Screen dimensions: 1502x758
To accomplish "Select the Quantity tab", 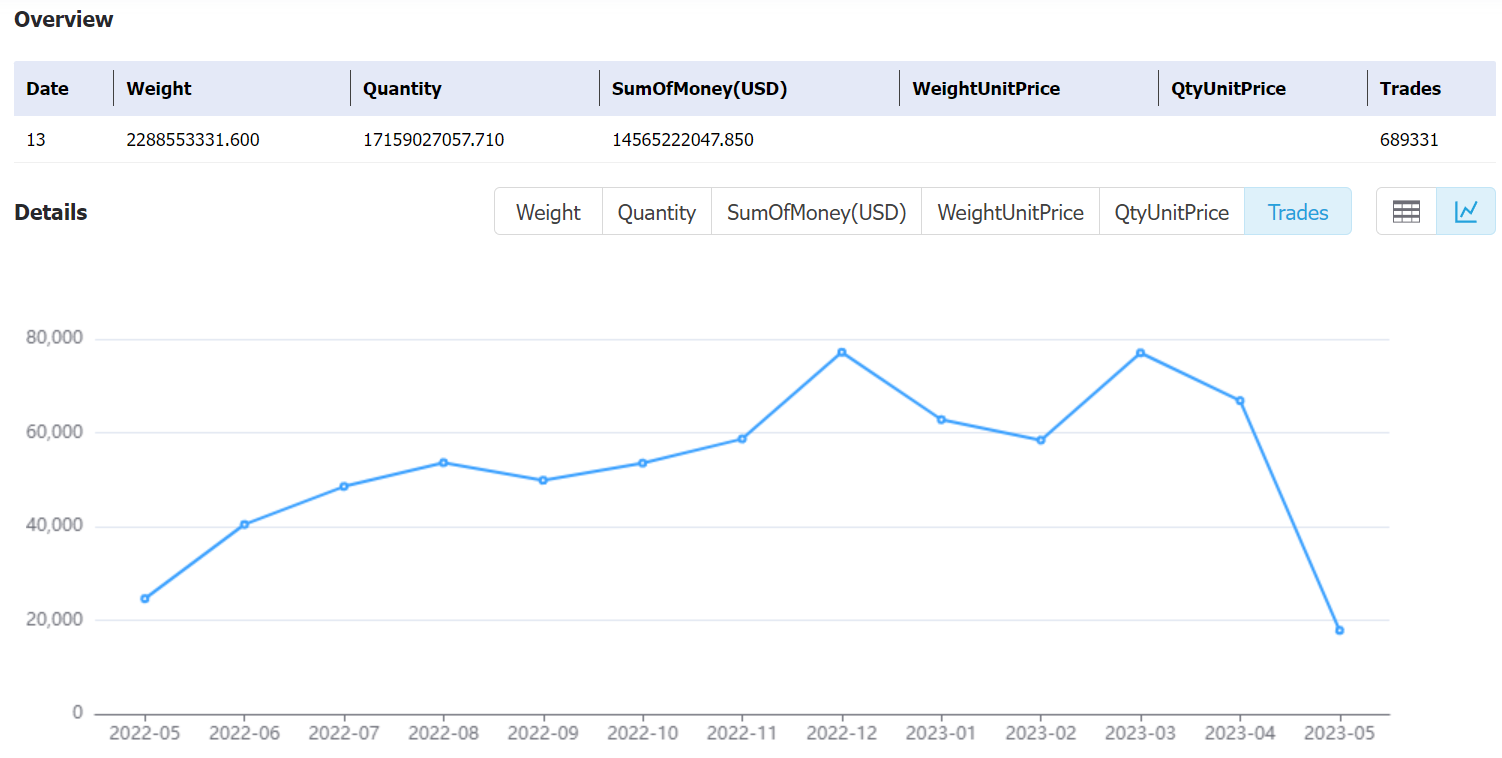I will click(x=657, y=212).
